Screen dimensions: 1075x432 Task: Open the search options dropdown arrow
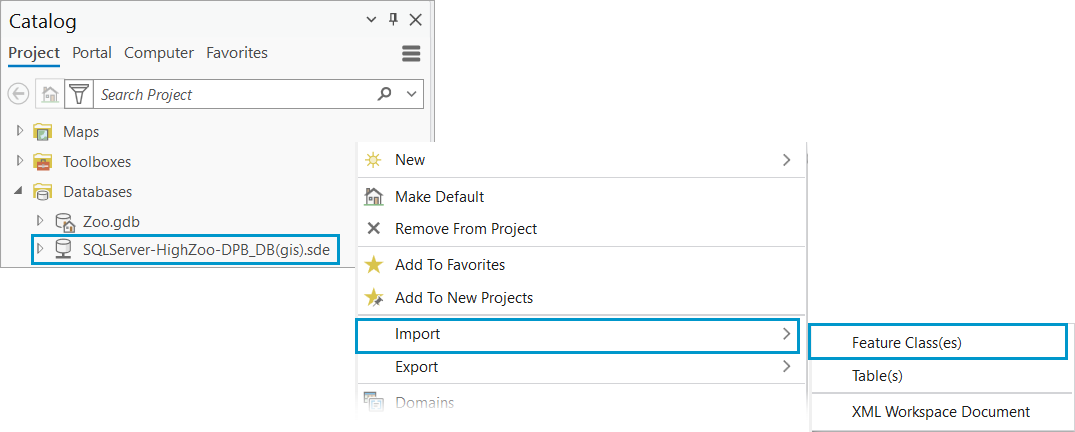click(x=411, y=94)
